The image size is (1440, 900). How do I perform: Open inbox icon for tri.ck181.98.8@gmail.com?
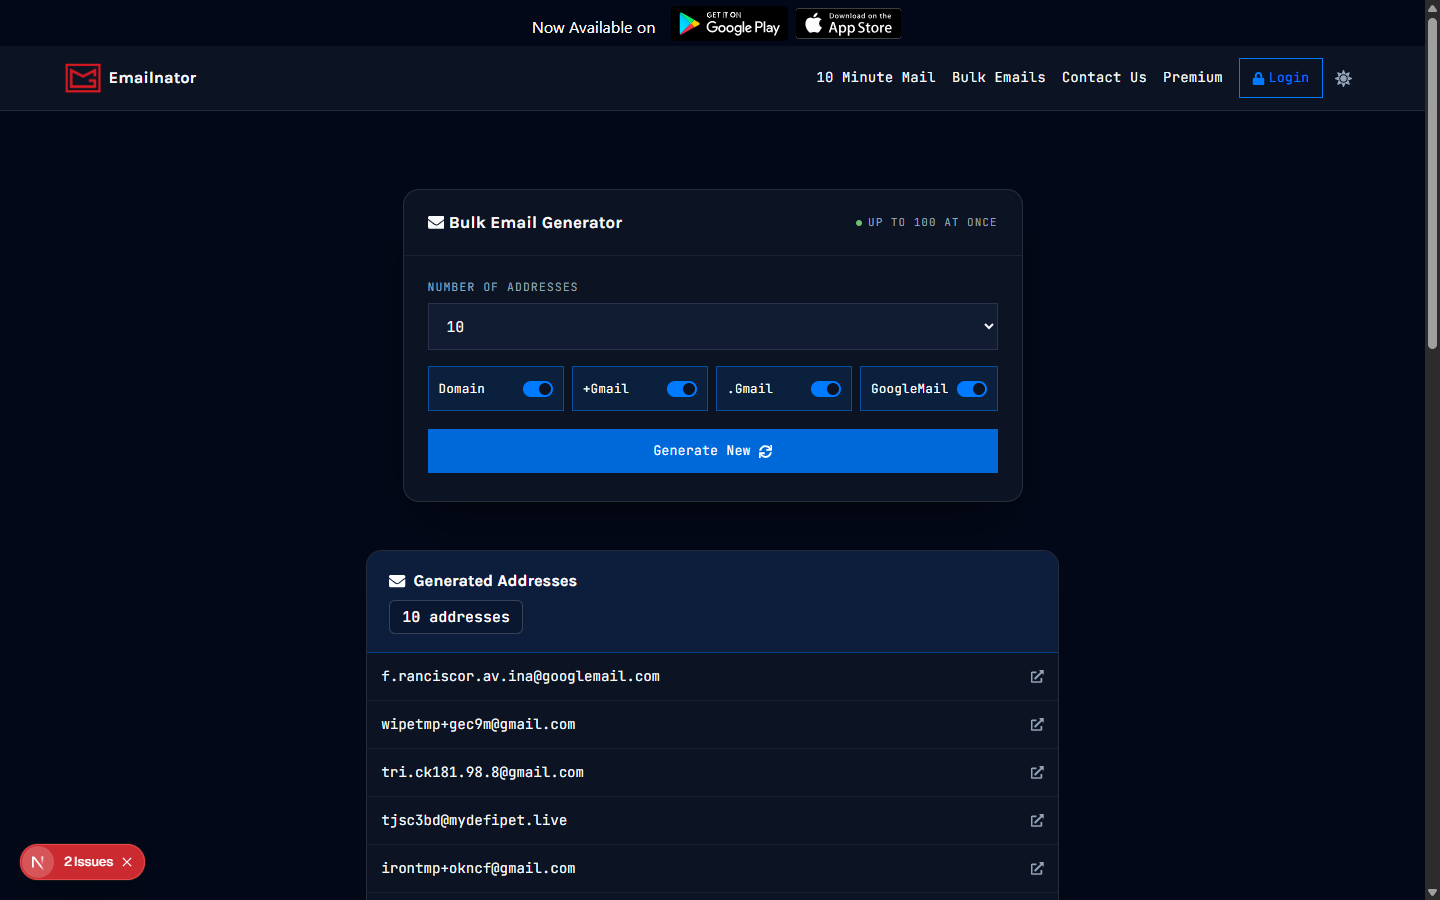[x=1037, y=773]
